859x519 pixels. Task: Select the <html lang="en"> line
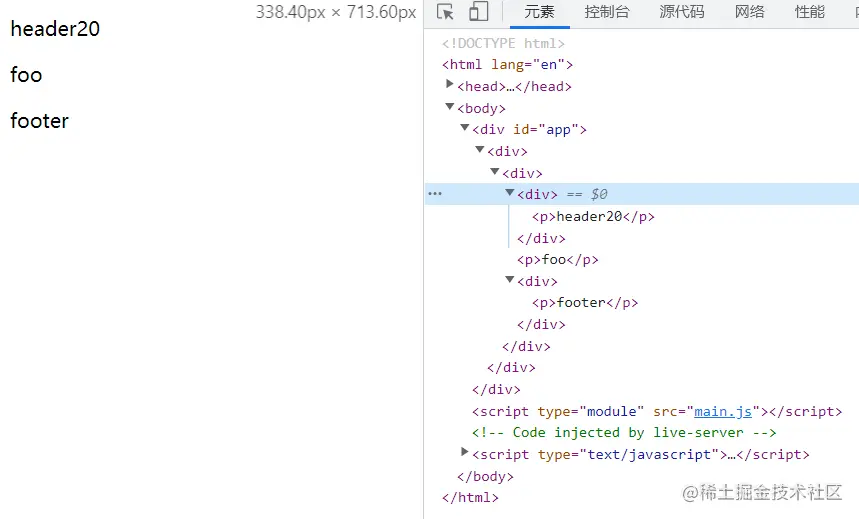pyautogui.click(x=507, y=65)
